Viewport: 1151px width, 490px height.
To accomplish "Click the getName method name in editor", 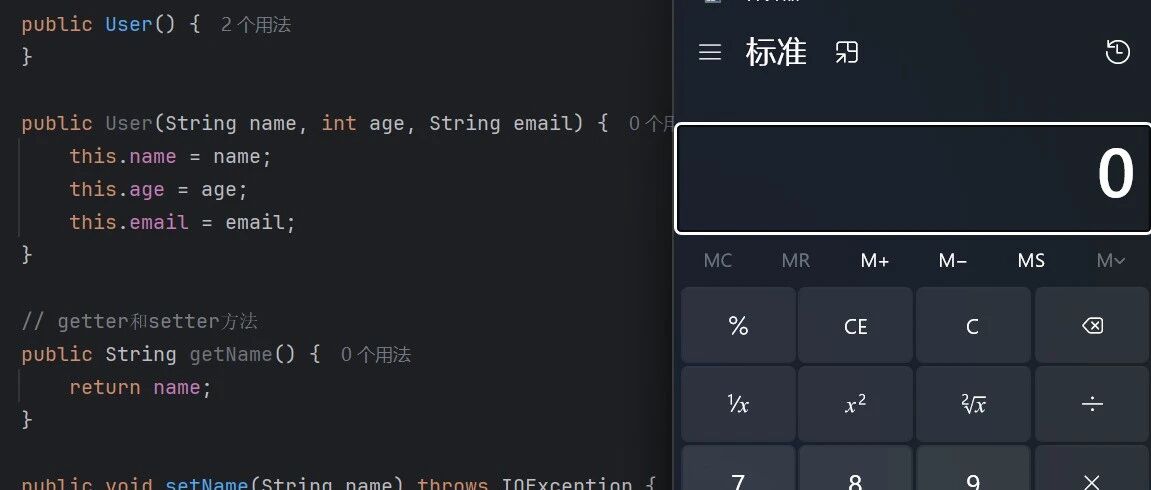I will (x=231, y=355).
